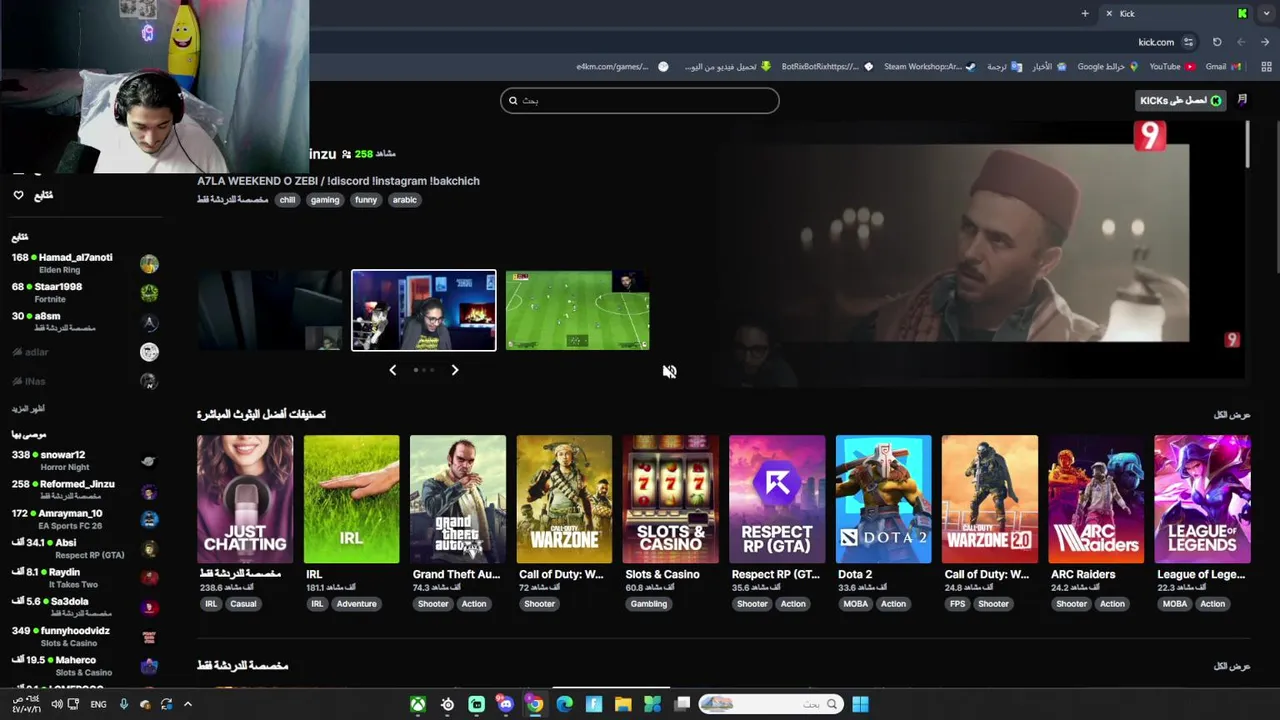Click the funny tag on featured stream
Screen dimensions: 1280x720
[366, 200]
